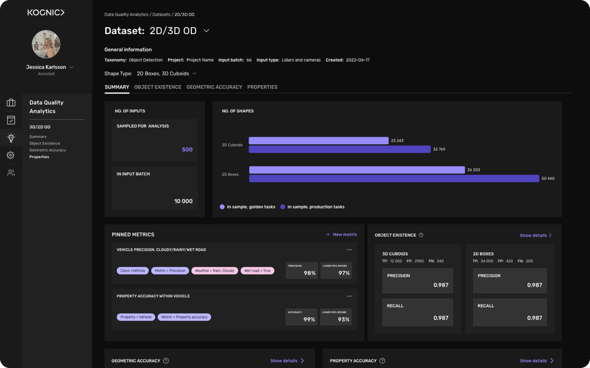
Task: Open the users team sidebar icon
Action: click(x=11, y=173)
